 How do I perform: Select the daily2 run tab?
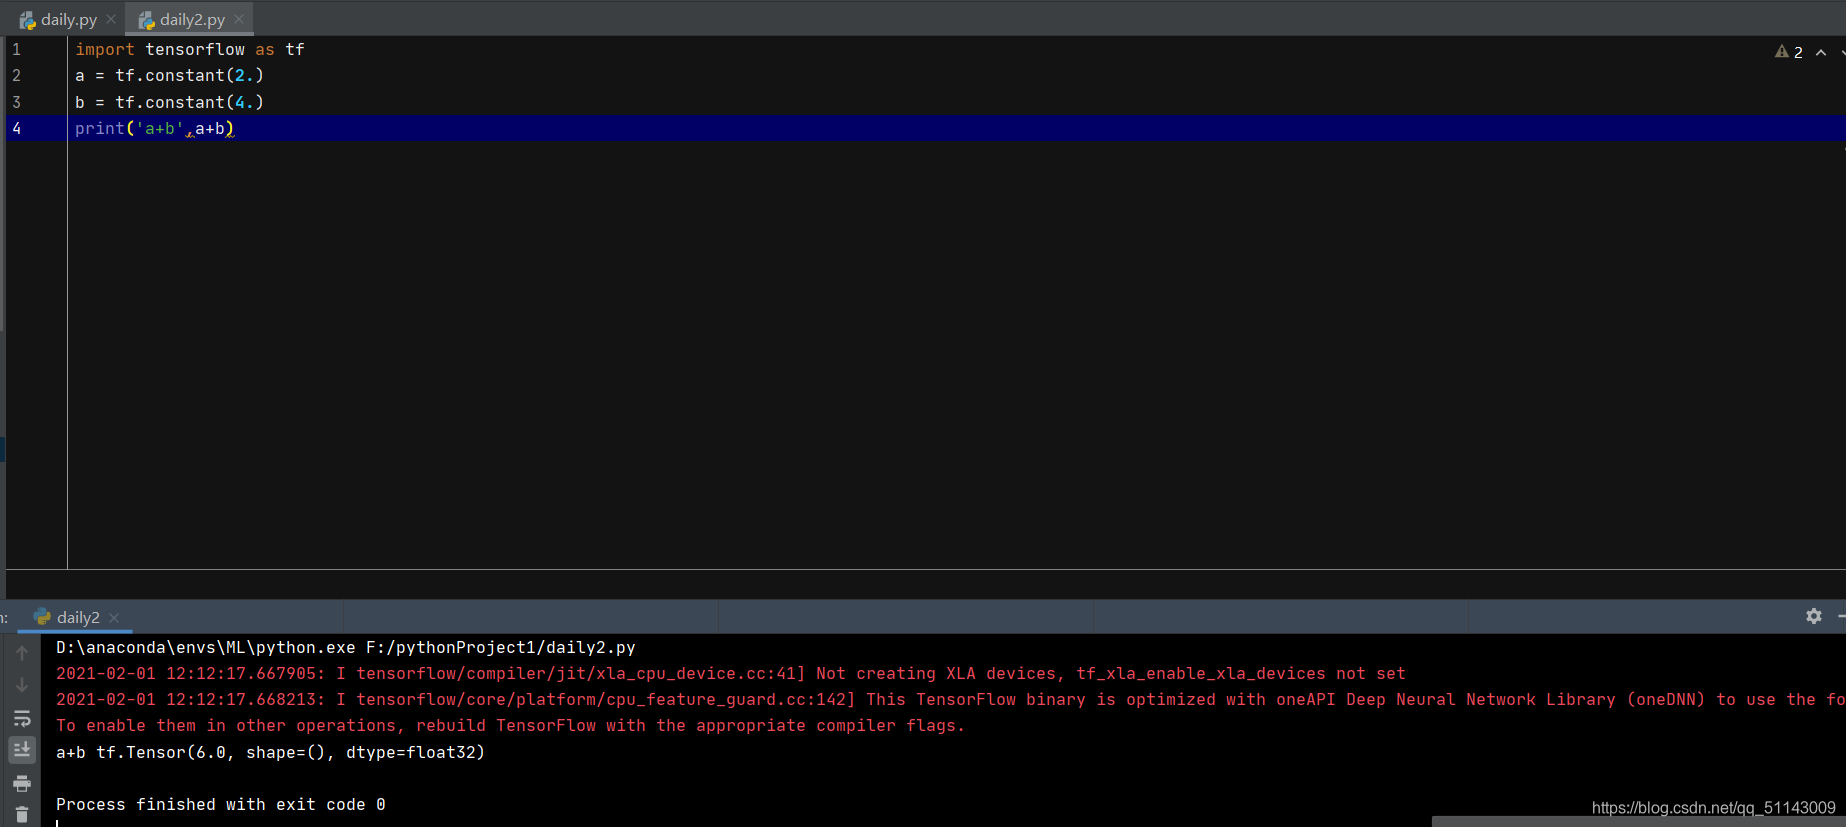click(x=77, y=617)
